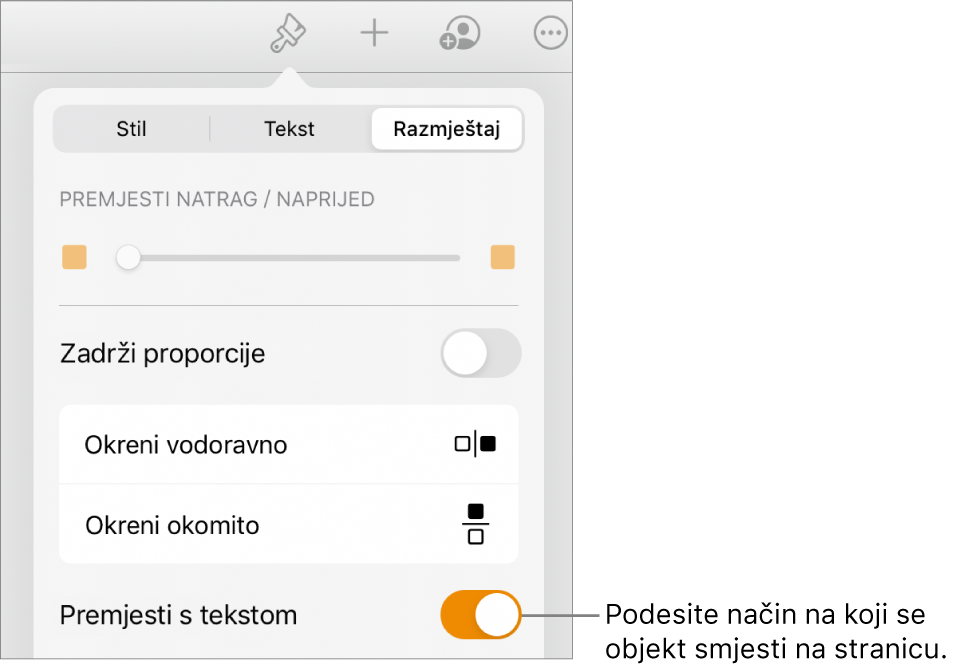Choose the Okreni okomito text
The width and height of the screenshot is (960, 670).
[172, 525]
